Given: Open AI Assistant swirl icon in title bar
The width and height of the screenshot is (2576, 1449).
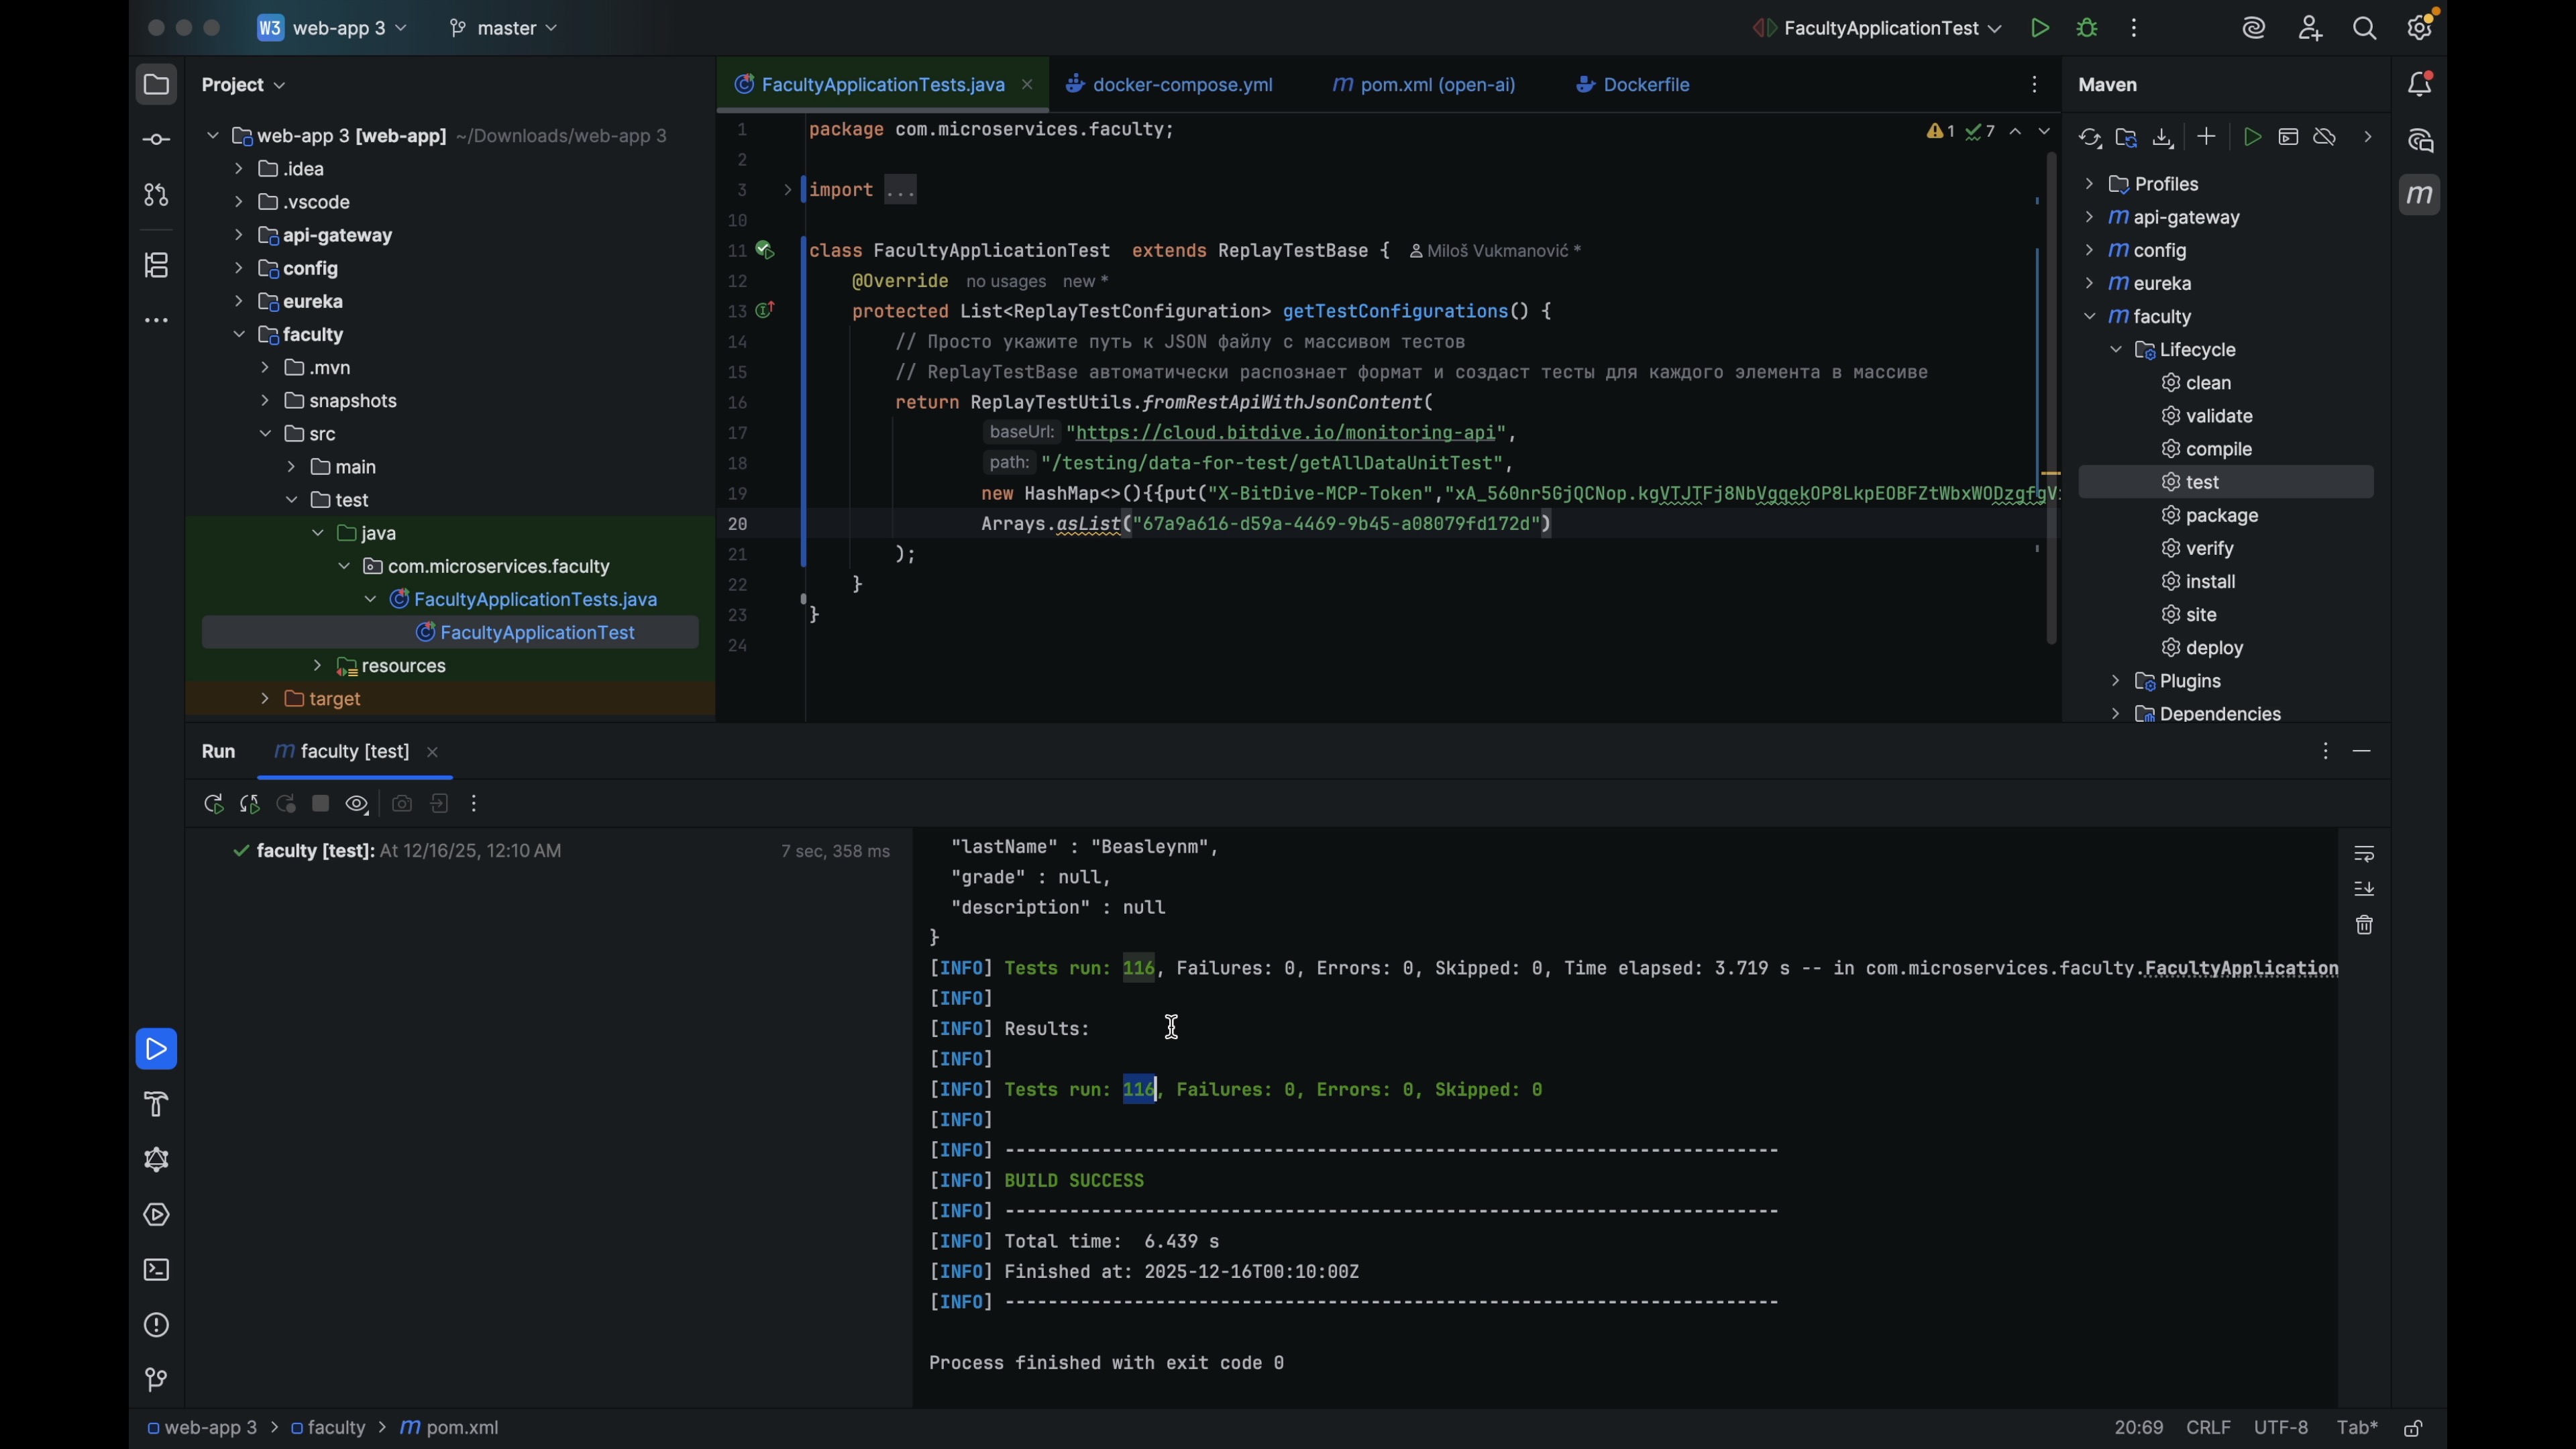Looking at the screenshot, I should point(2254,29).
